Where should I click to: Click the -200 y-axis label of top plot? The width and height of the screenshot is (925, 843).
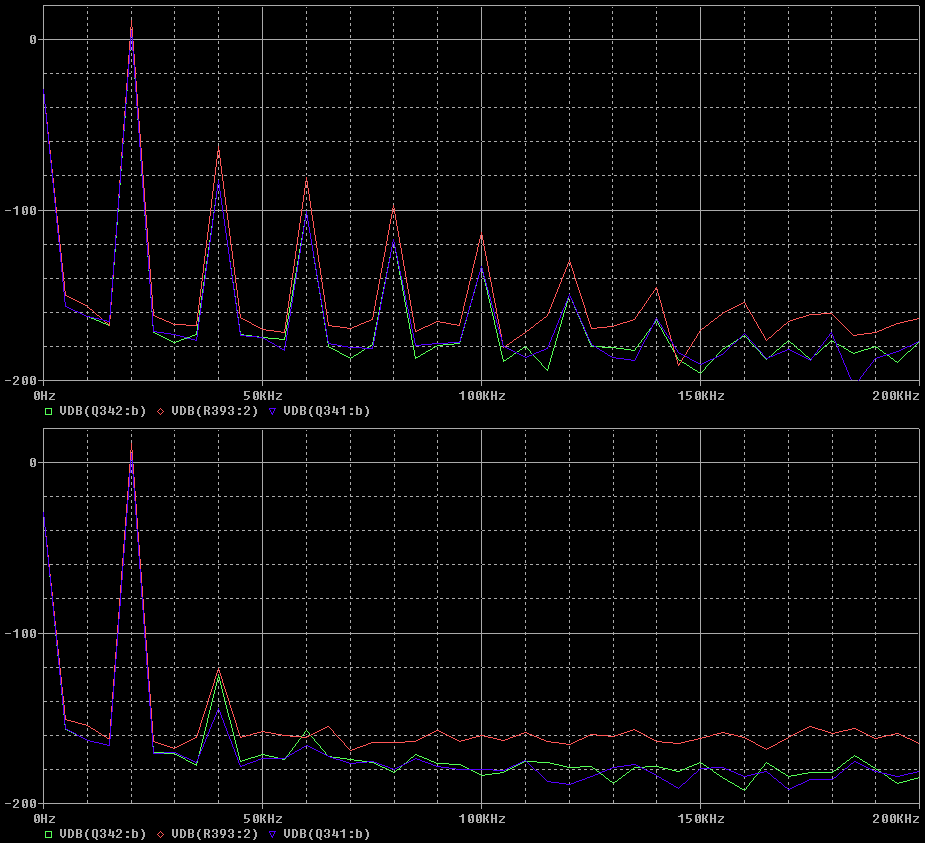pos(21,381)
